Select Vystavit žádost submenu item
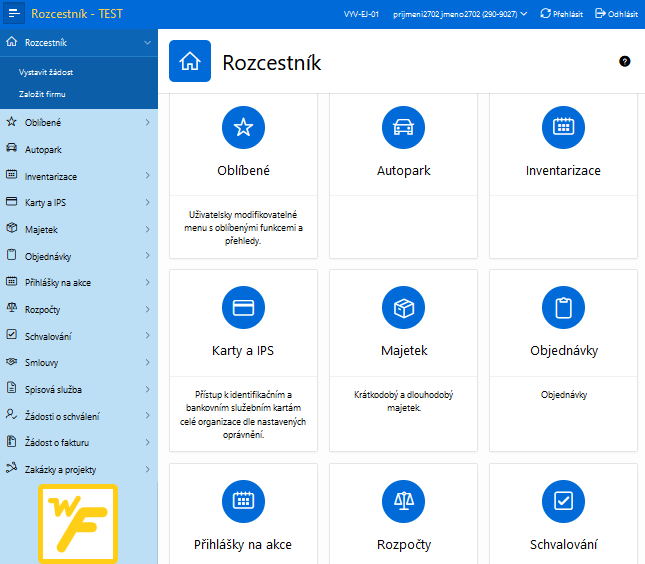 point(46,72)
